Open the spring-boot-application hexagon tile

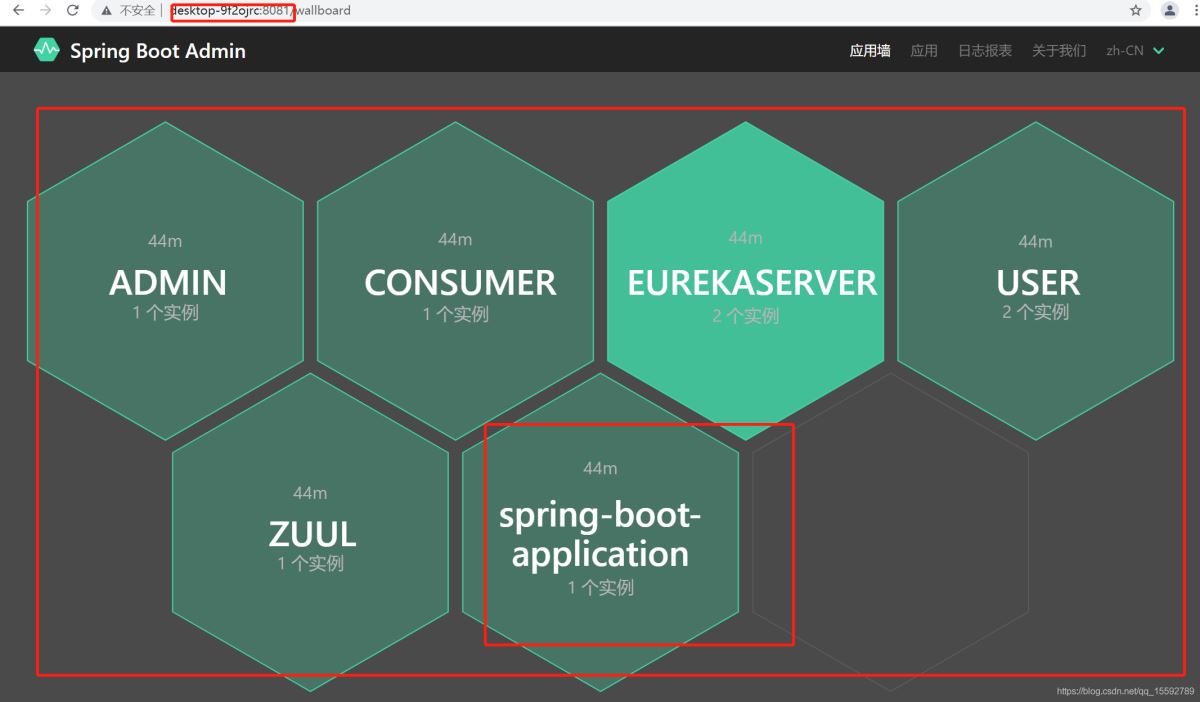[600, 533]
